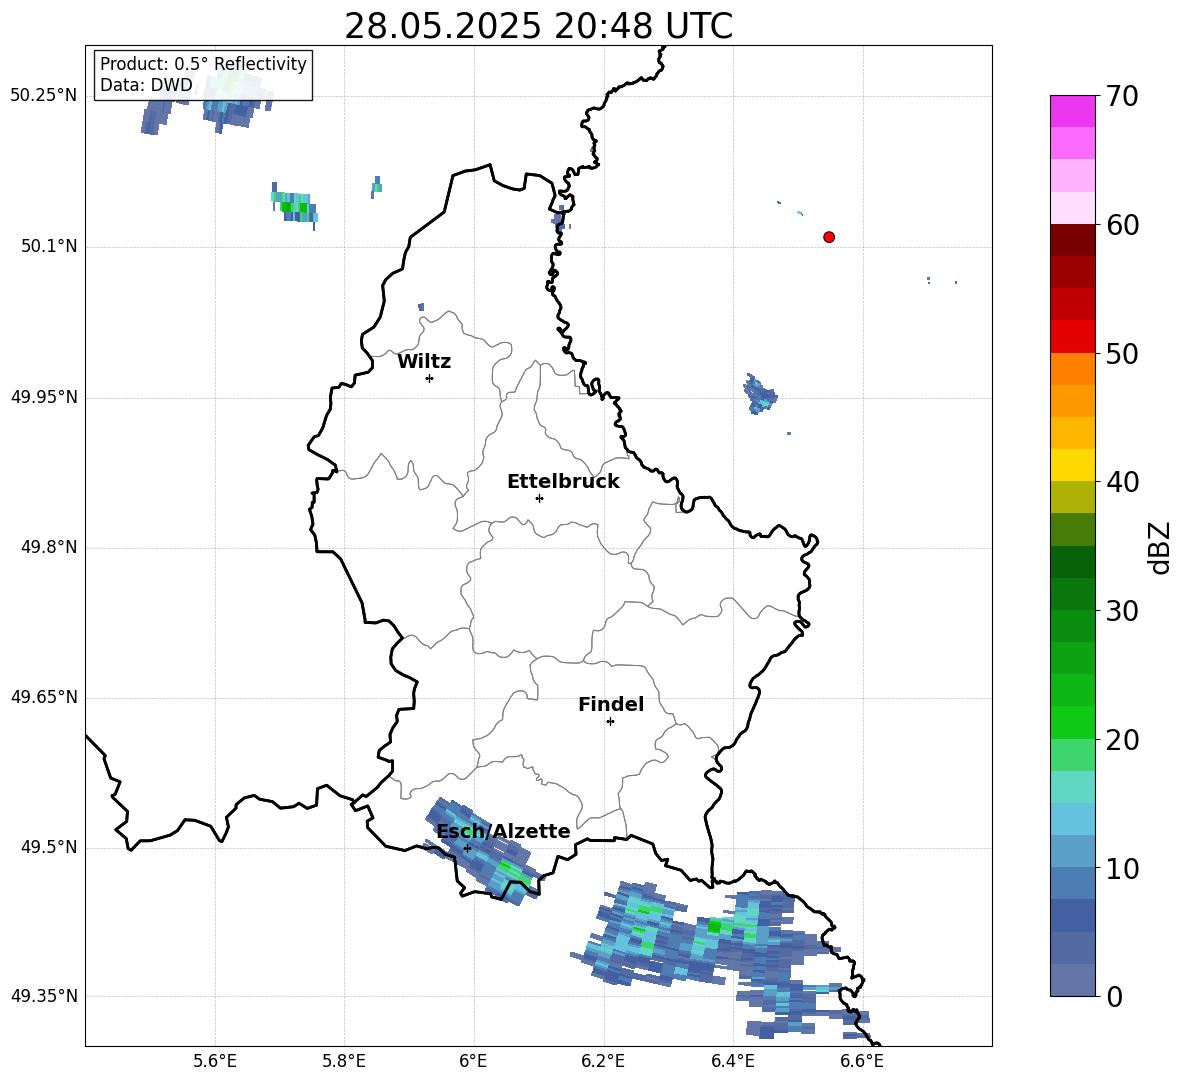1184x1081 pixels.
Task: Click the 50.25°N latitude tick label
Action: 44,96
